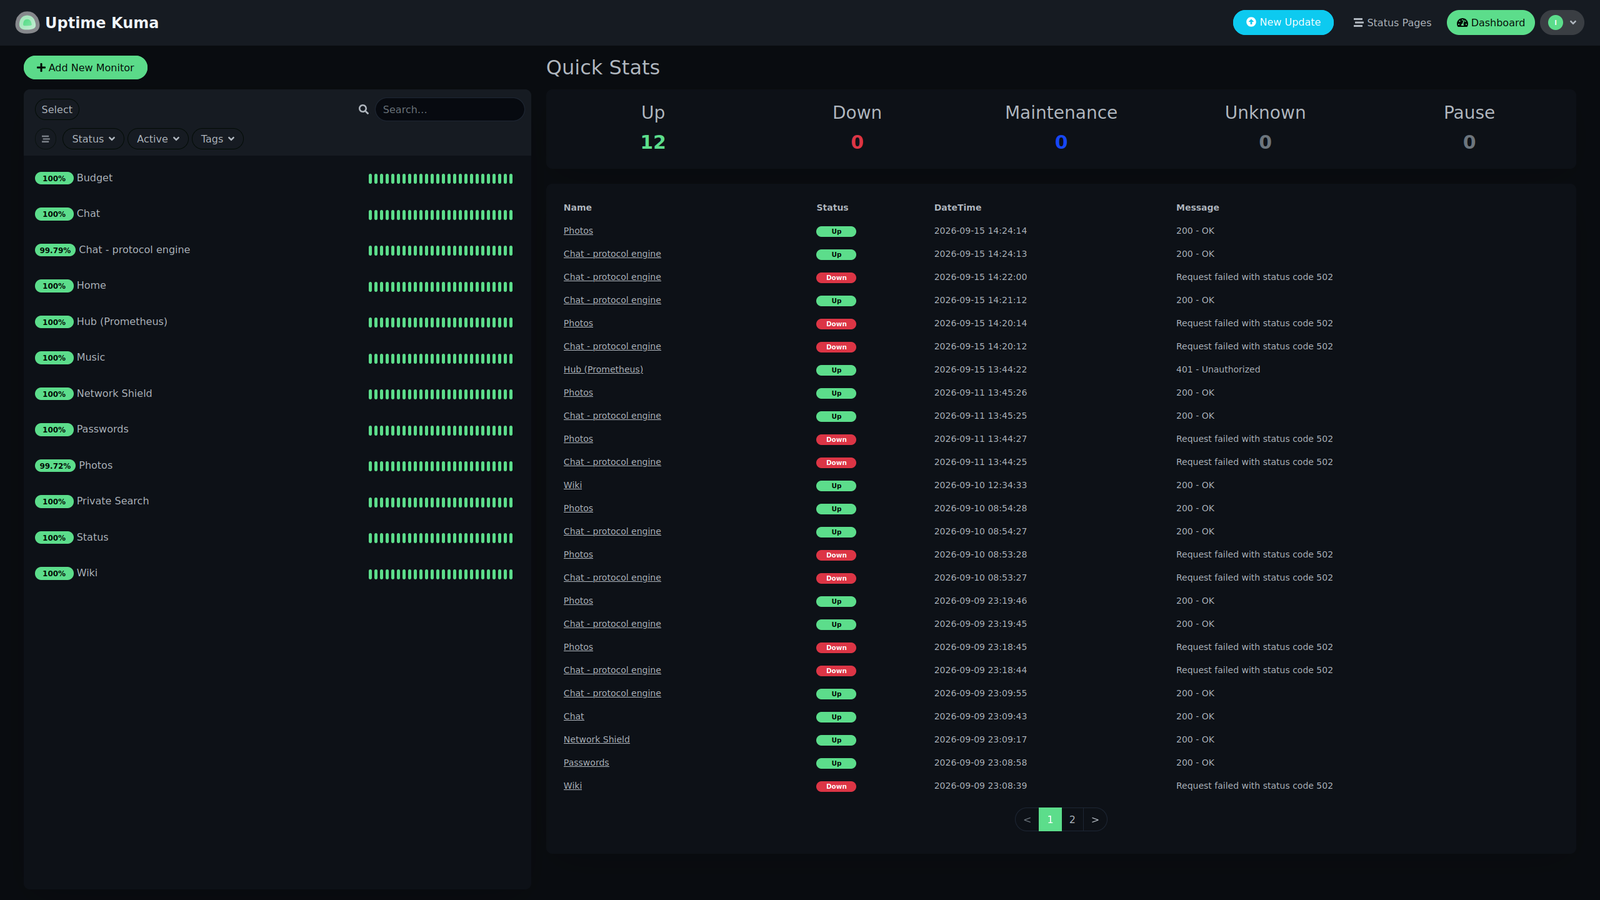Viewport: 1600px width, 900px height.
Task: Open the Music monitor
Action: click(x=277, y=358)
